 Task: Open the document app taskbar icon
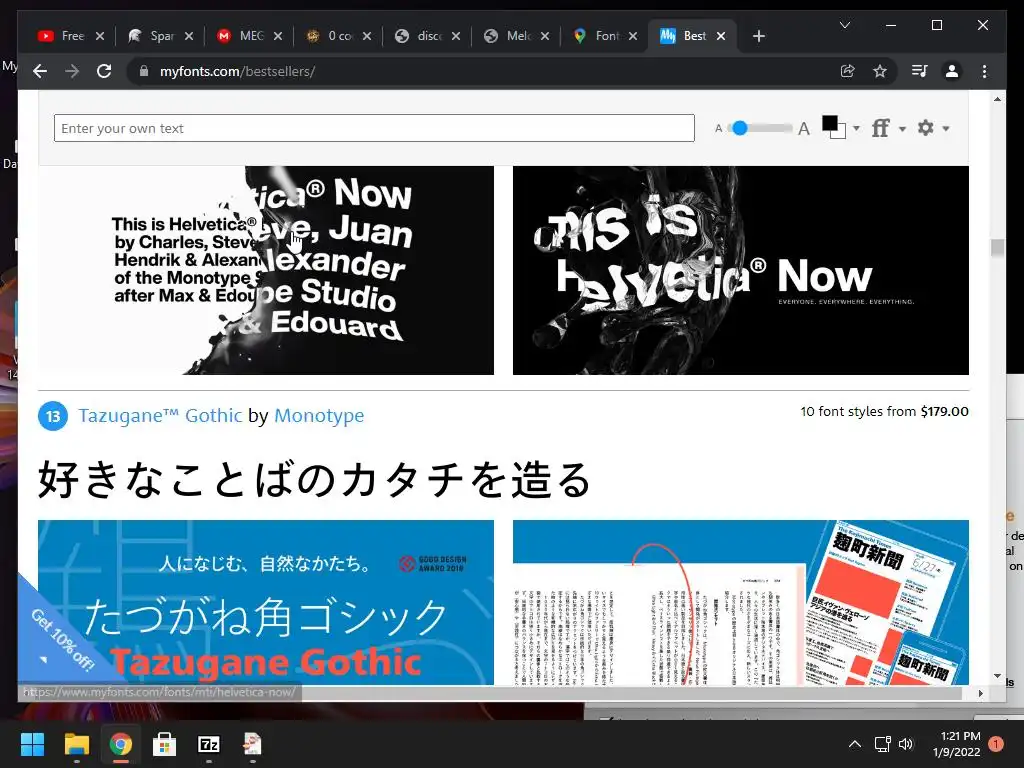tap(253, 744)
